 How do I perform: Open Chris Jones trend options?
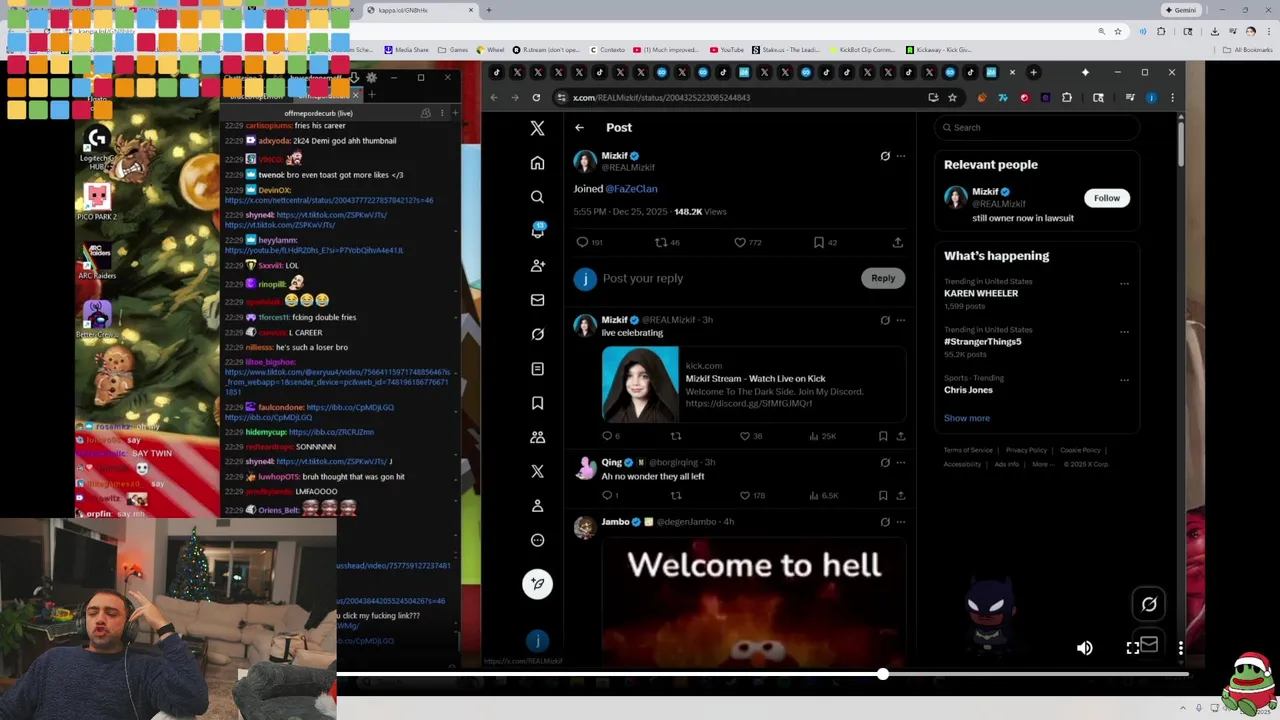(x=1124, y=380)
